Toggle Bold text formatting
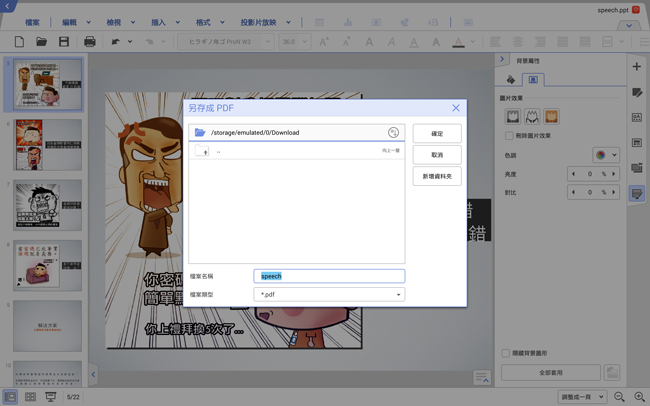The image size is (650, 406). tap(369, 41)
